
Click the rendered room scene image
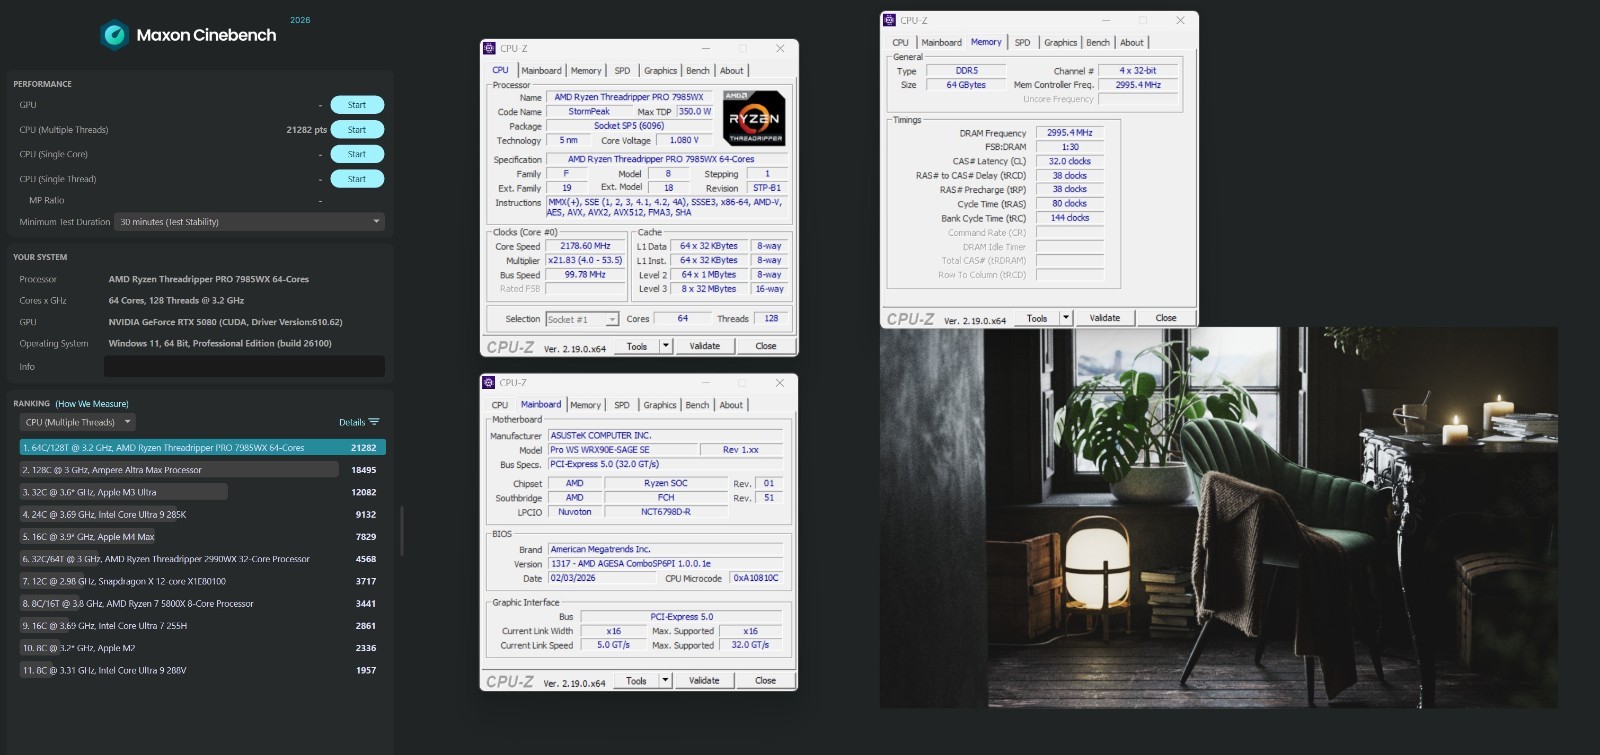(1219, 518)
